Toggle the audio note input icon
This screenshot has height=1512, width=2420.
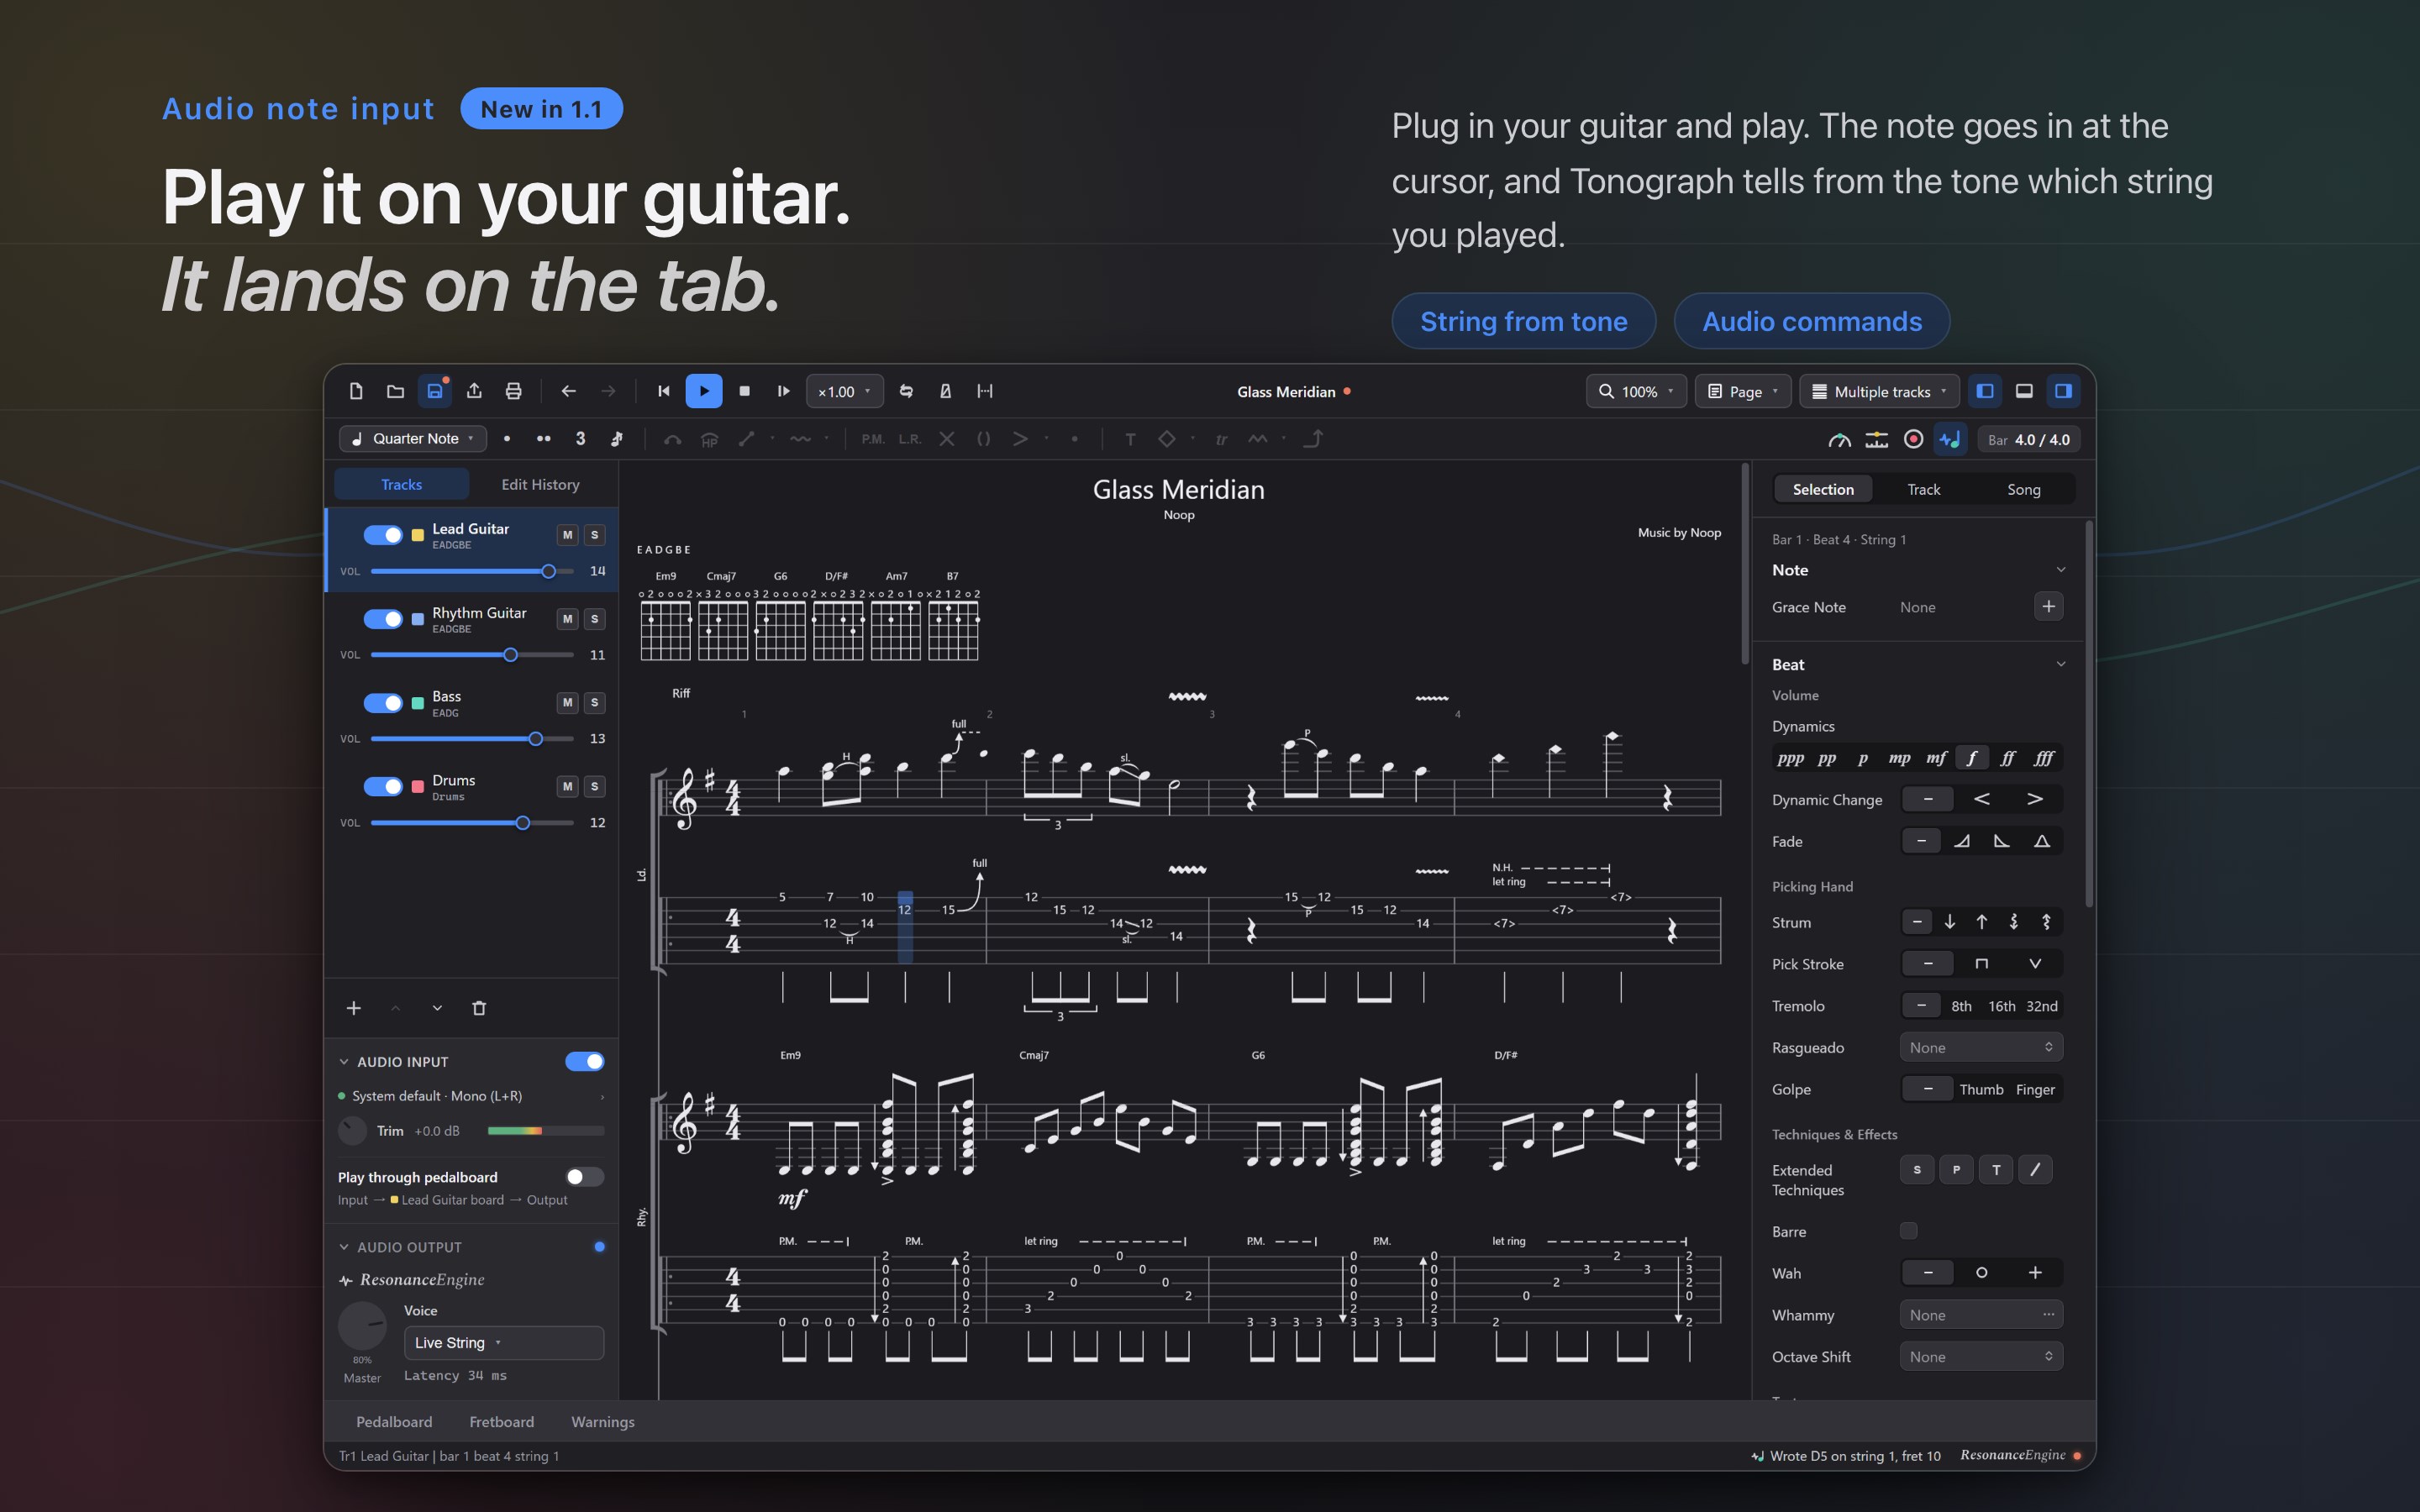tap(1950, 439)
